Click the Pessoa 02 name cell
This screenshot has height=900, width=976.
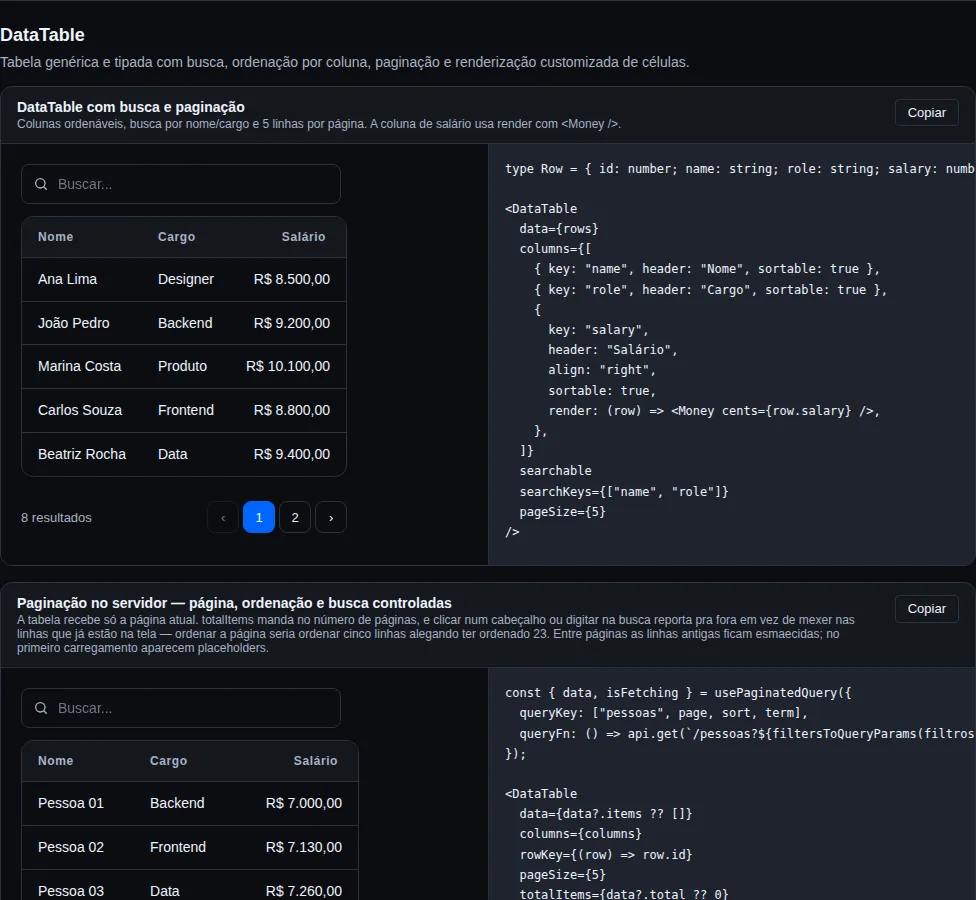[70, 847]
